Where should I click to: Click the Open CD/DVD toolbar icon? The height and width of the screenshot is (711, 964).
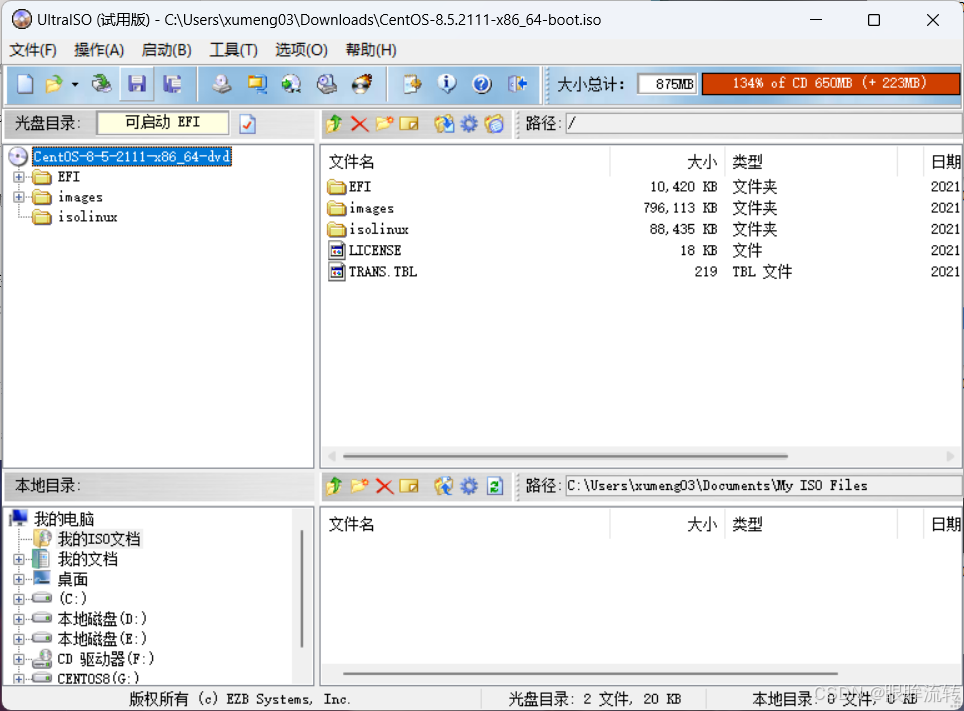(x=101, y=84)
